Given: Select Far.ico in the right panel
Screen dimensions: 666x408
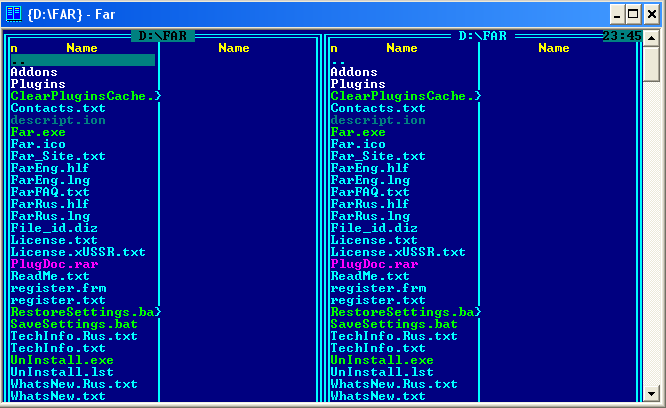Looking at the screenshot, I should point(358,144).
